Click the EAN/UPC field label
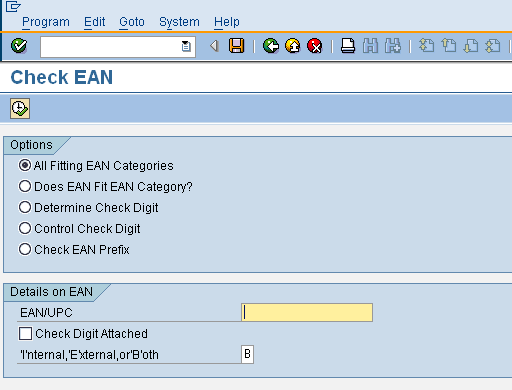Image resolution: width=512 pixels, height=390 pixels. point(46,313)
